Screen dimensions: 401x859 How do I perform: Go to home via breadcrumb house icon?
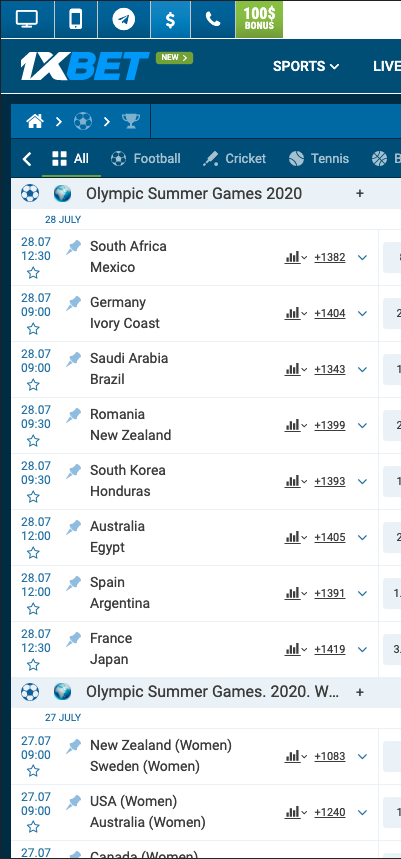pos(35,121)
